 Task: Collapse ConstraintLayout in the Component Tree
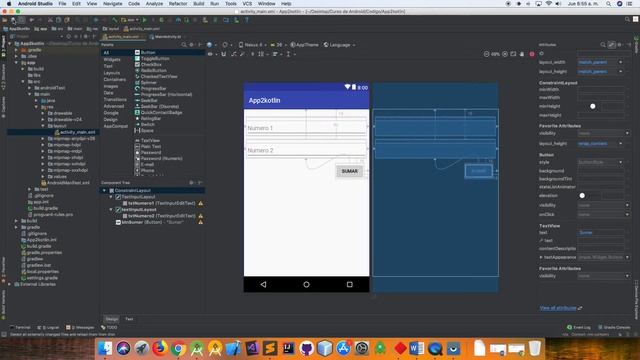coord(104,191)
